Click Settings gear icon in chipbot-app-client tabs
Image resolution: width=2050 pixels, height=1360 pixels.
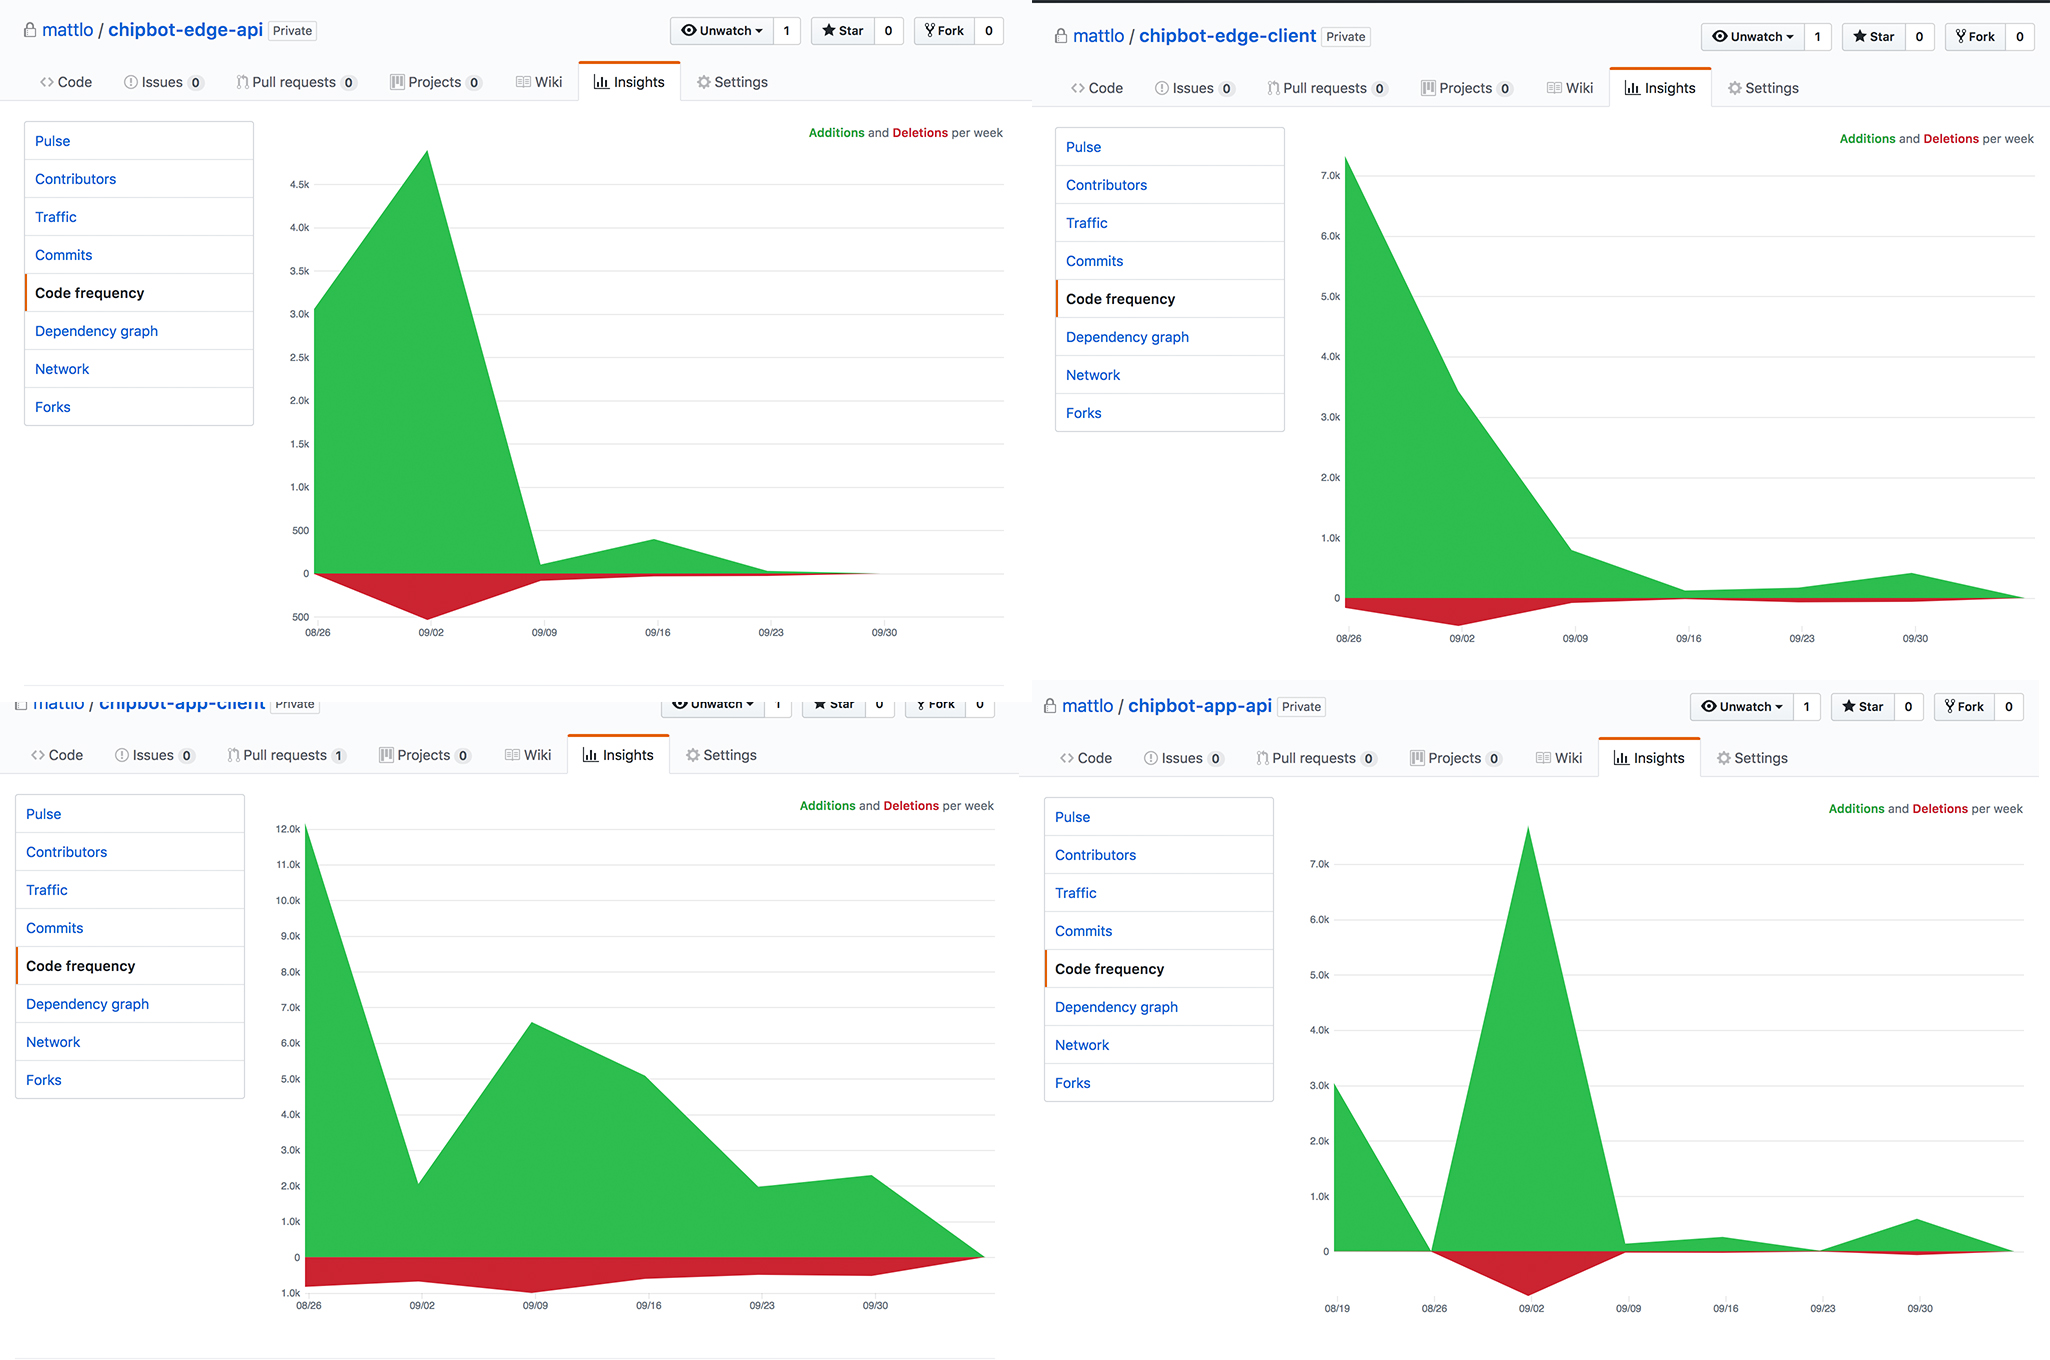tap(693, 755)
